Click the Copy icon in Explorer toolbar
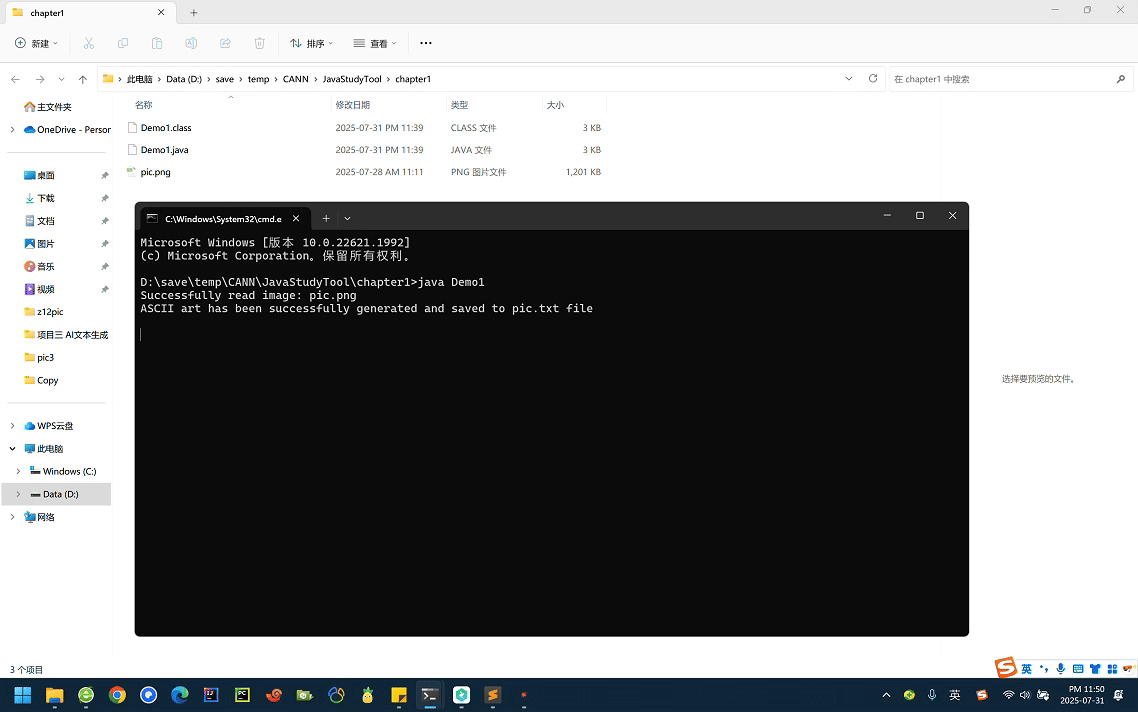Screen dimensions: 1138x712 (123, 44)
